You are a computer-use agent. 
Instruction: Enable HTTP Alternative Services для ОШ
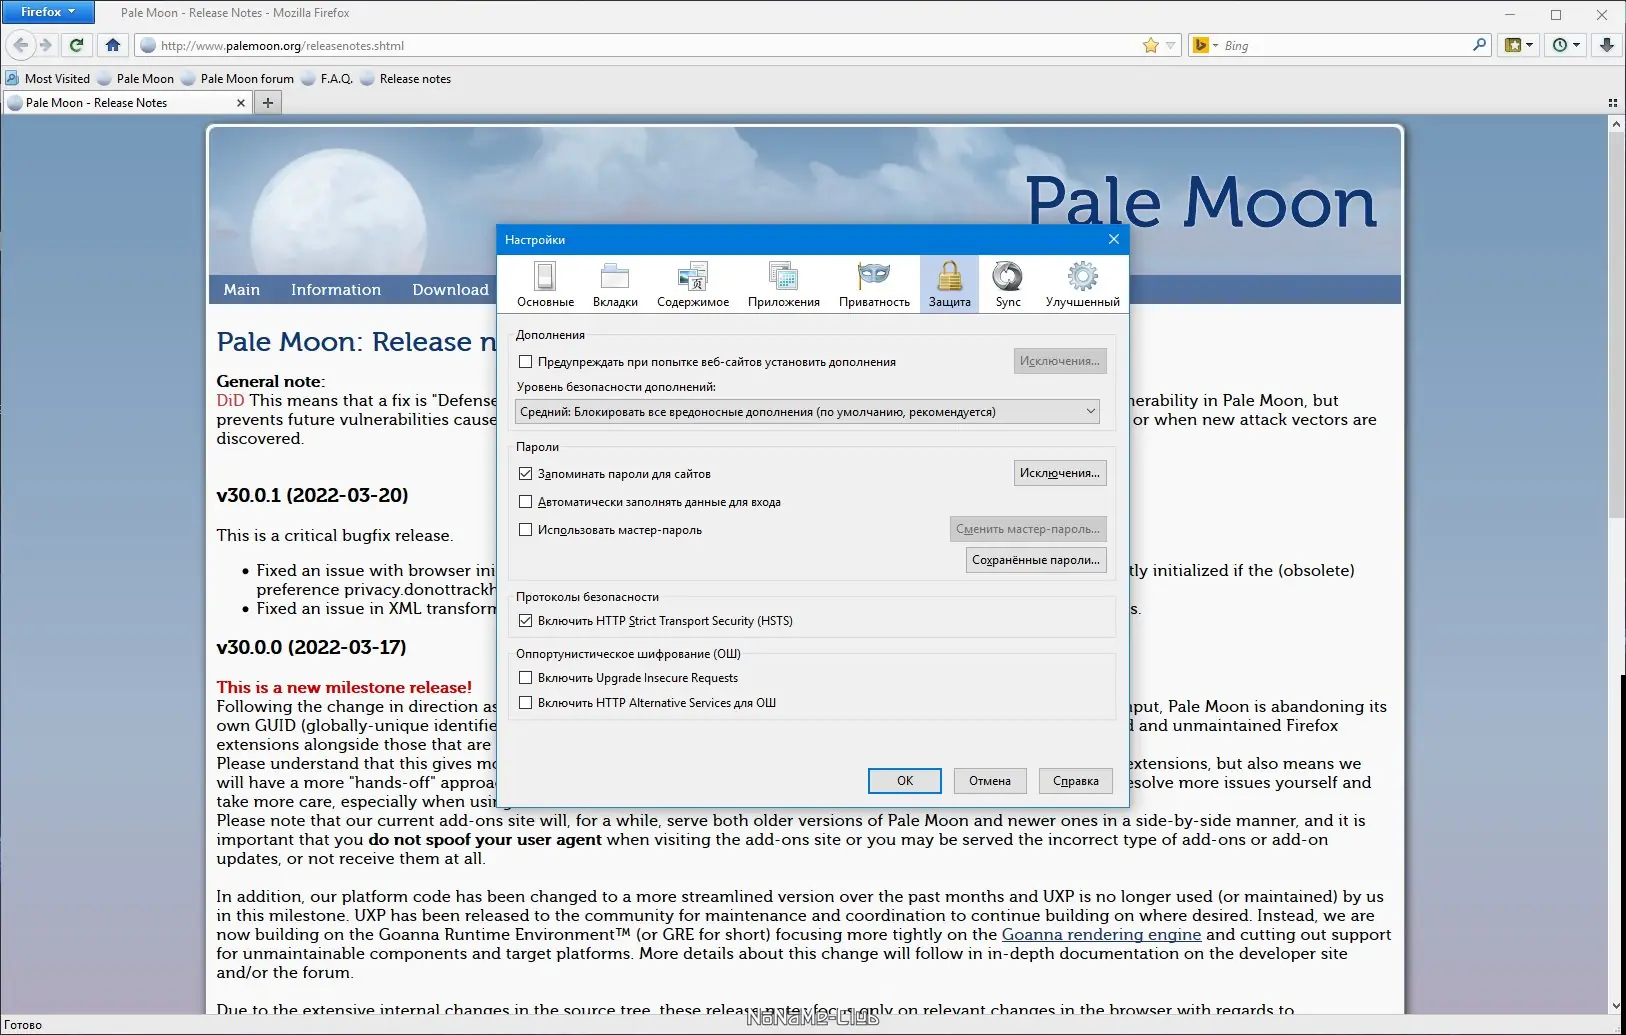point(526,703)
